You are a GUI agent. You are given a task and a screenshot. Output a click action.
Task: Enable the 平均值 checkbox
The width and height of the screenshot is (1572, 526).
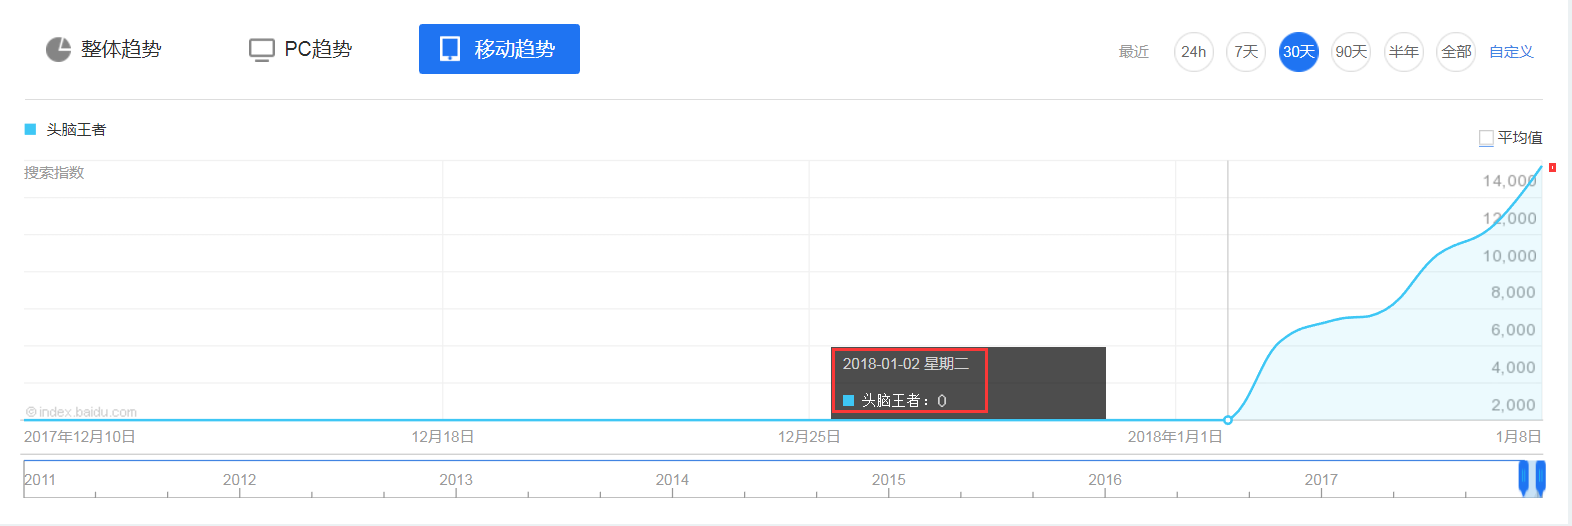point(1486,138)
